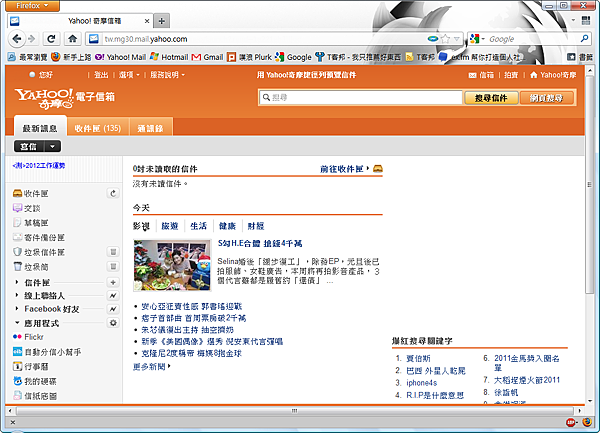The image size is (600, 433).
Task: Open the Firefox menu button
Action: pos(33,6)
